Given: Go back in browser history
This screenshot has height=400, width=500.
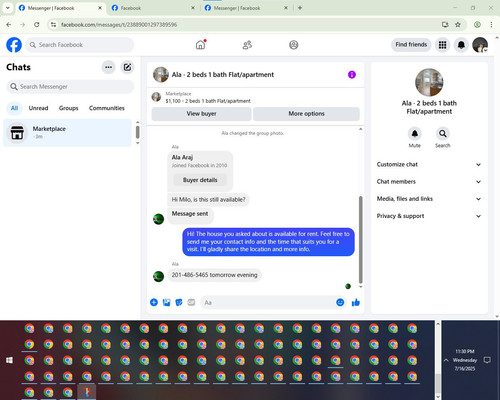Looking at the screenshot, I should click(9, 25).
